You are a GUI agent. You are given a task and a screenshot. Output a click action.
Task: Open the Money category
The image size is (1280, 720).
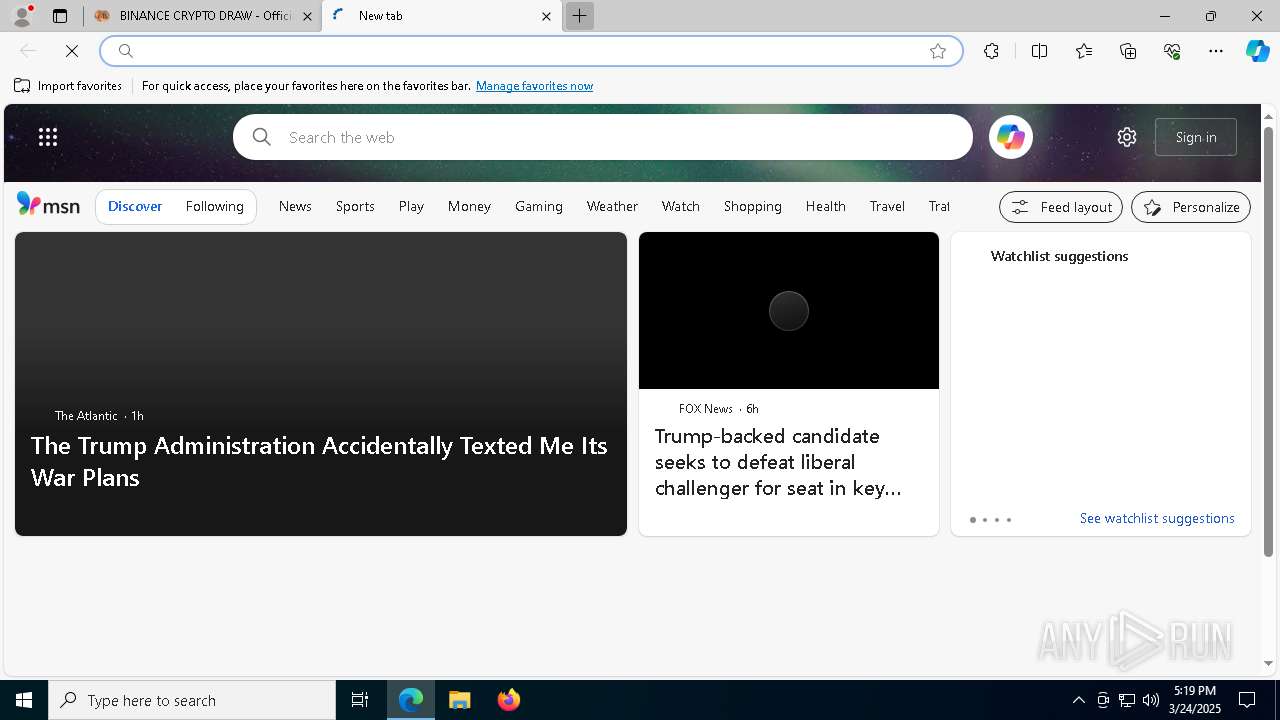(469, 206)
